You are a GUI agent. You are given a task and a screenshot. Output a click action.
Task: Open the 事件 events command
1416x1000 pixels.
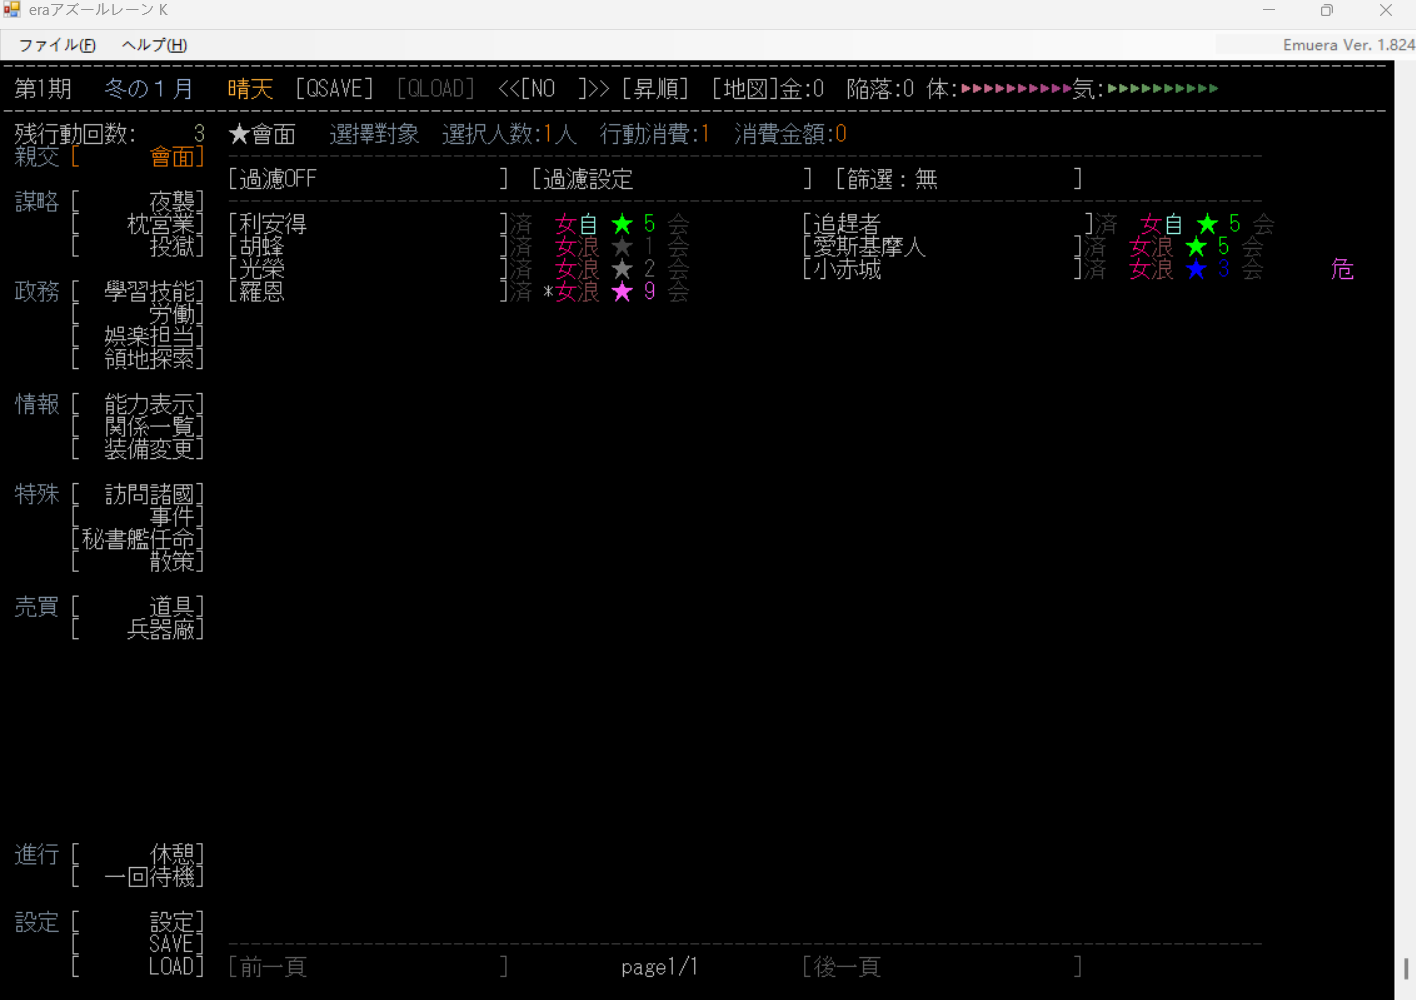138,516
